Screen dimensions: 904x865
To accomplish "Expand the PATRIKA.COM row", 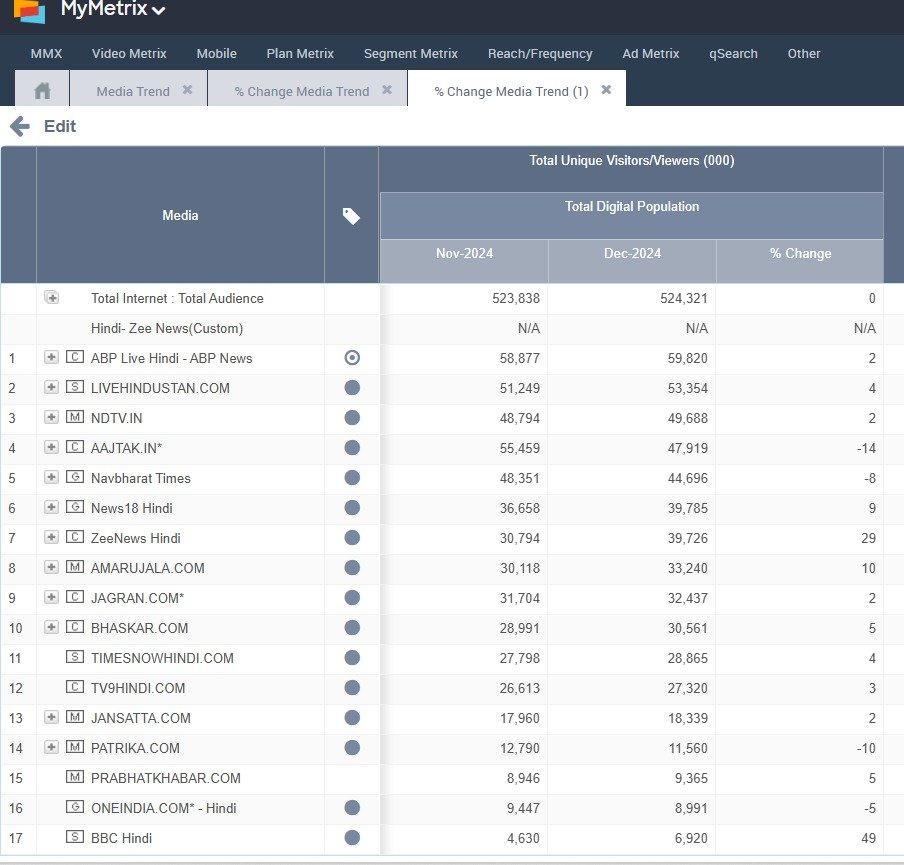I will [x=51, y=747].
